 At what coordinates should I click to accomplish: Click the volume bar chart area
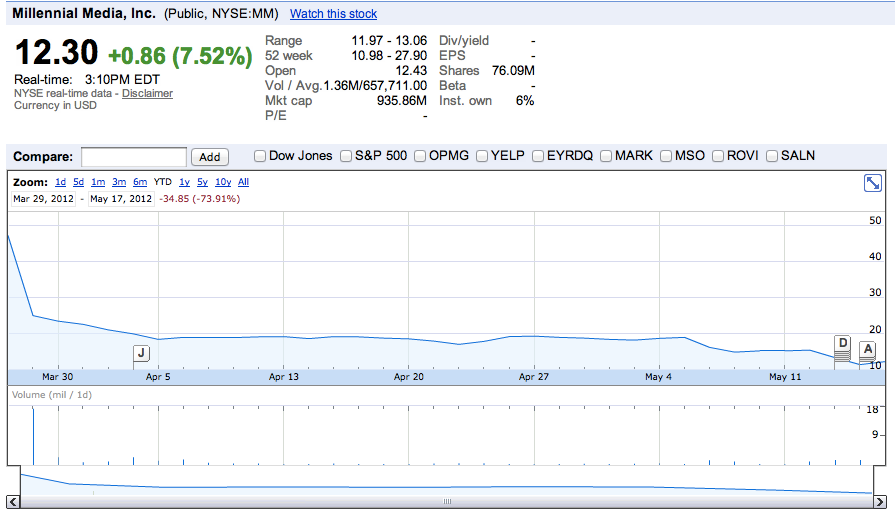440,435
